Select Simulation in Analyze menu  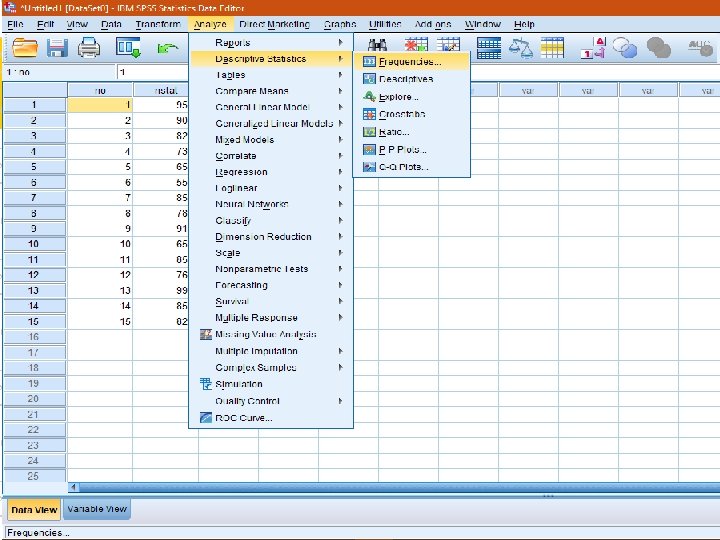pos(271,384)
